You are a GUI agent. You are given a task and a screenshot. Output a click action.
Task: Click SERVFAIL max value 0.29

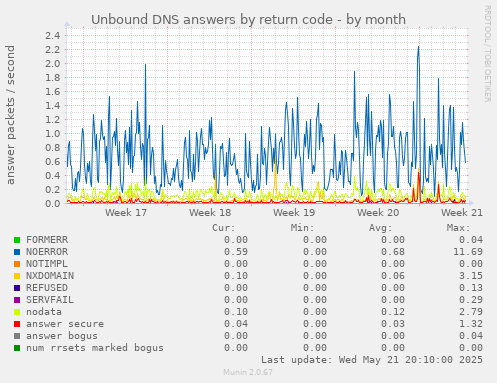(x=471, y=300)
